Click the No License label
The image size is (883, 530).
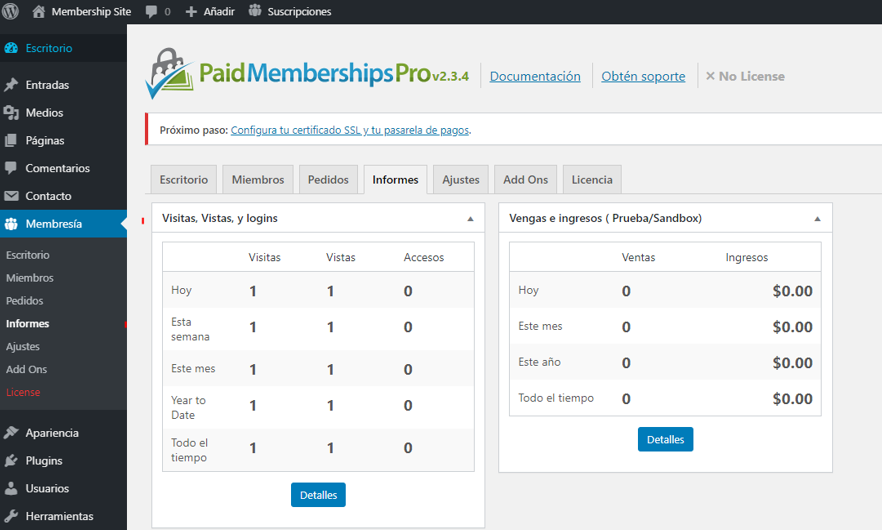751,76
